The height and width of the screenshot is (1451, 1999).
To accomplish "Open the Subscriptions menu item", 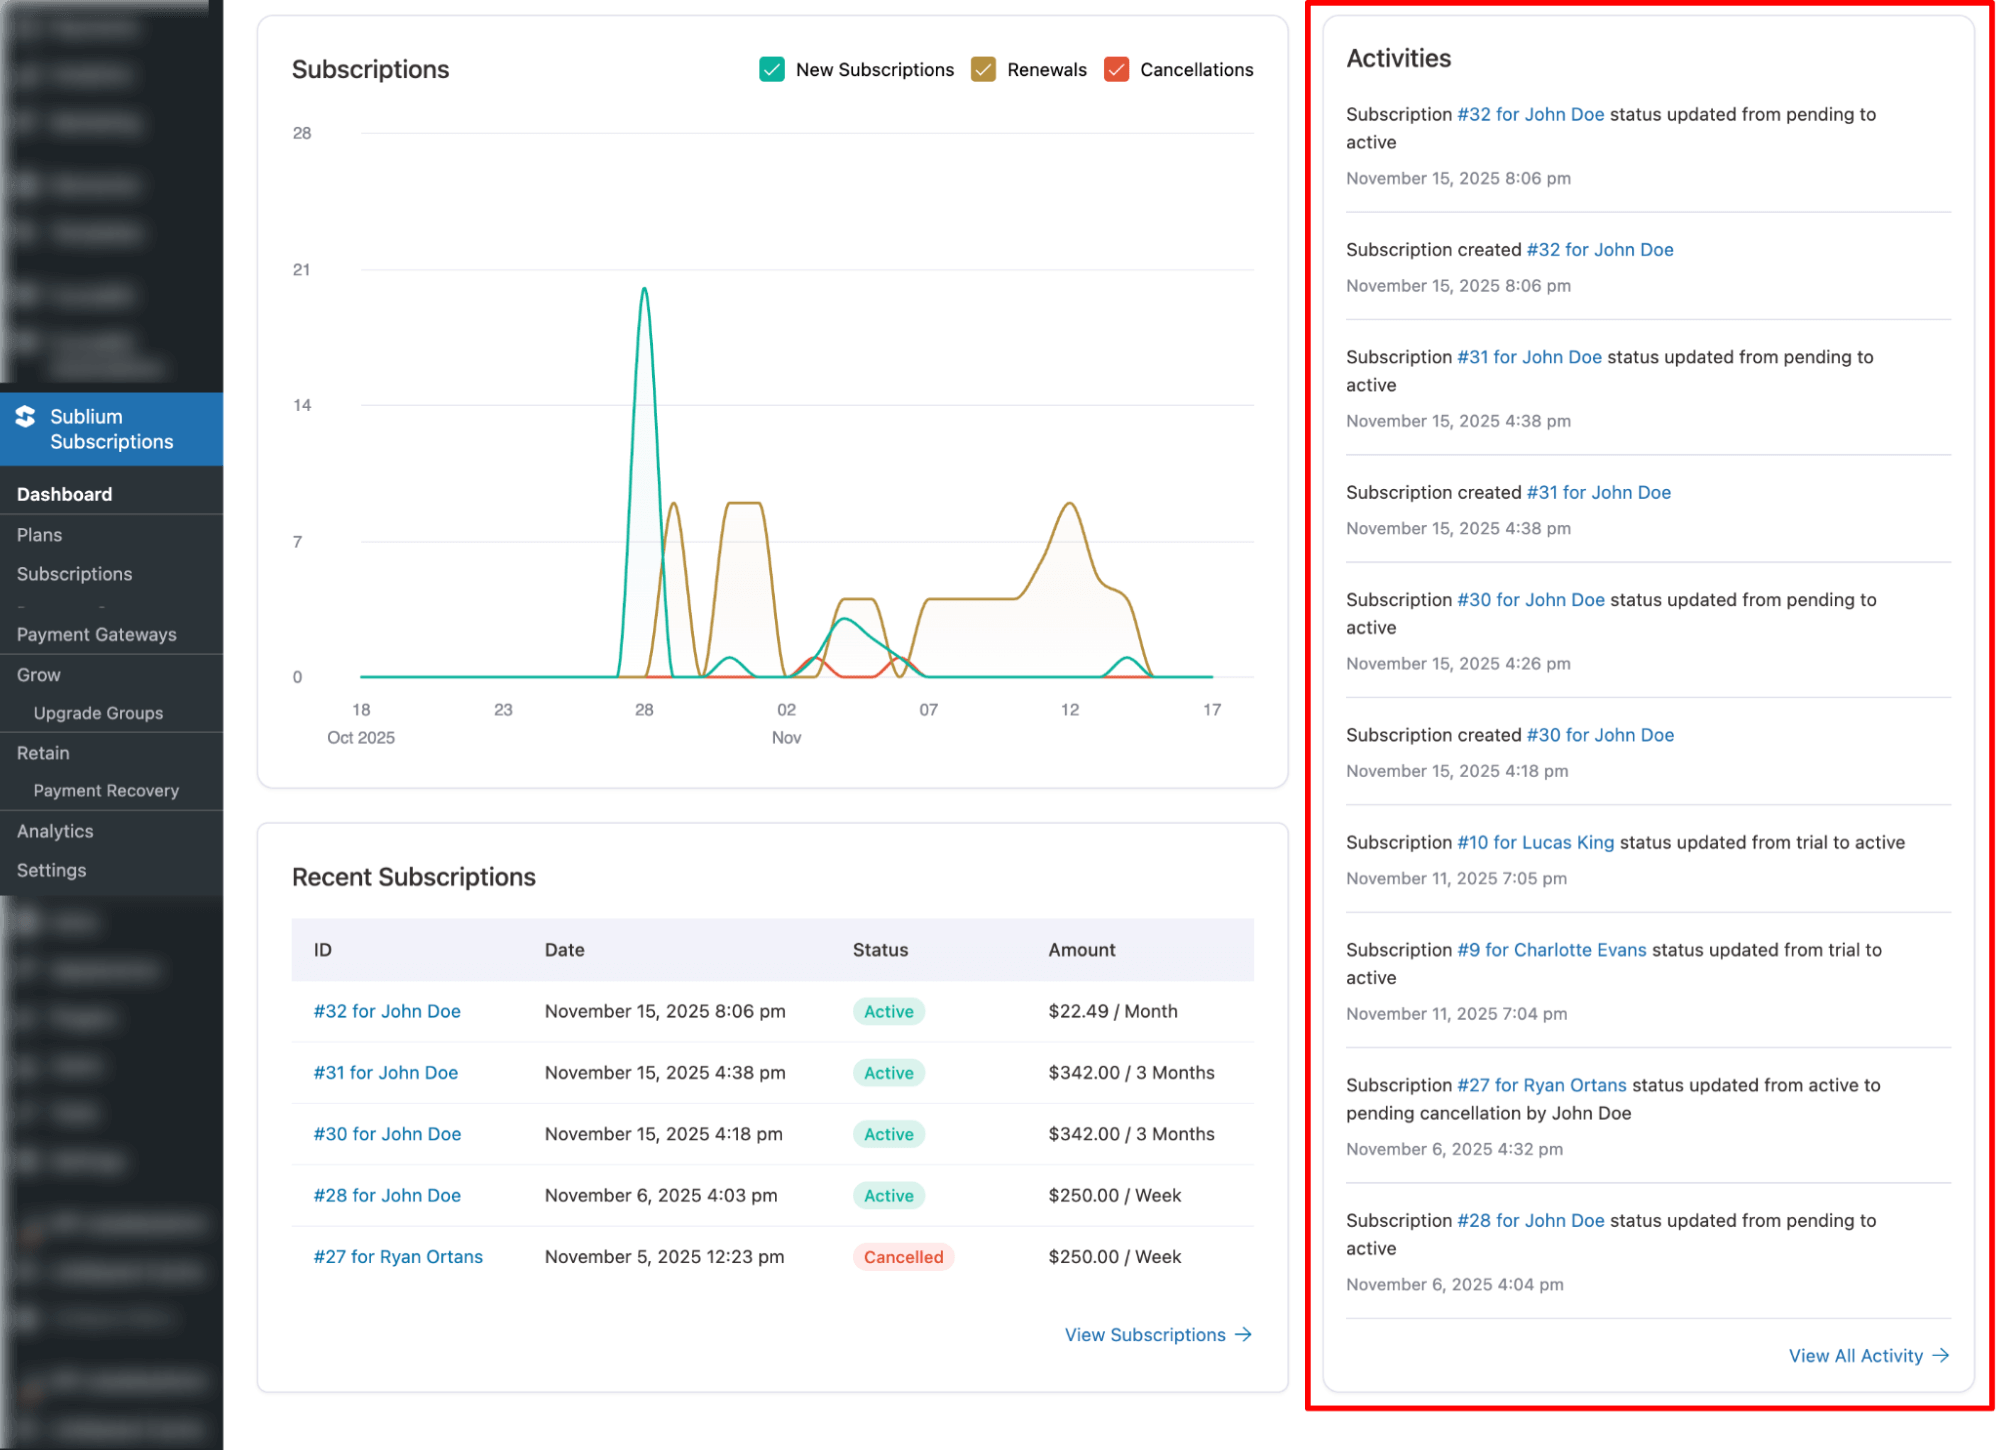I will [74, 573].
